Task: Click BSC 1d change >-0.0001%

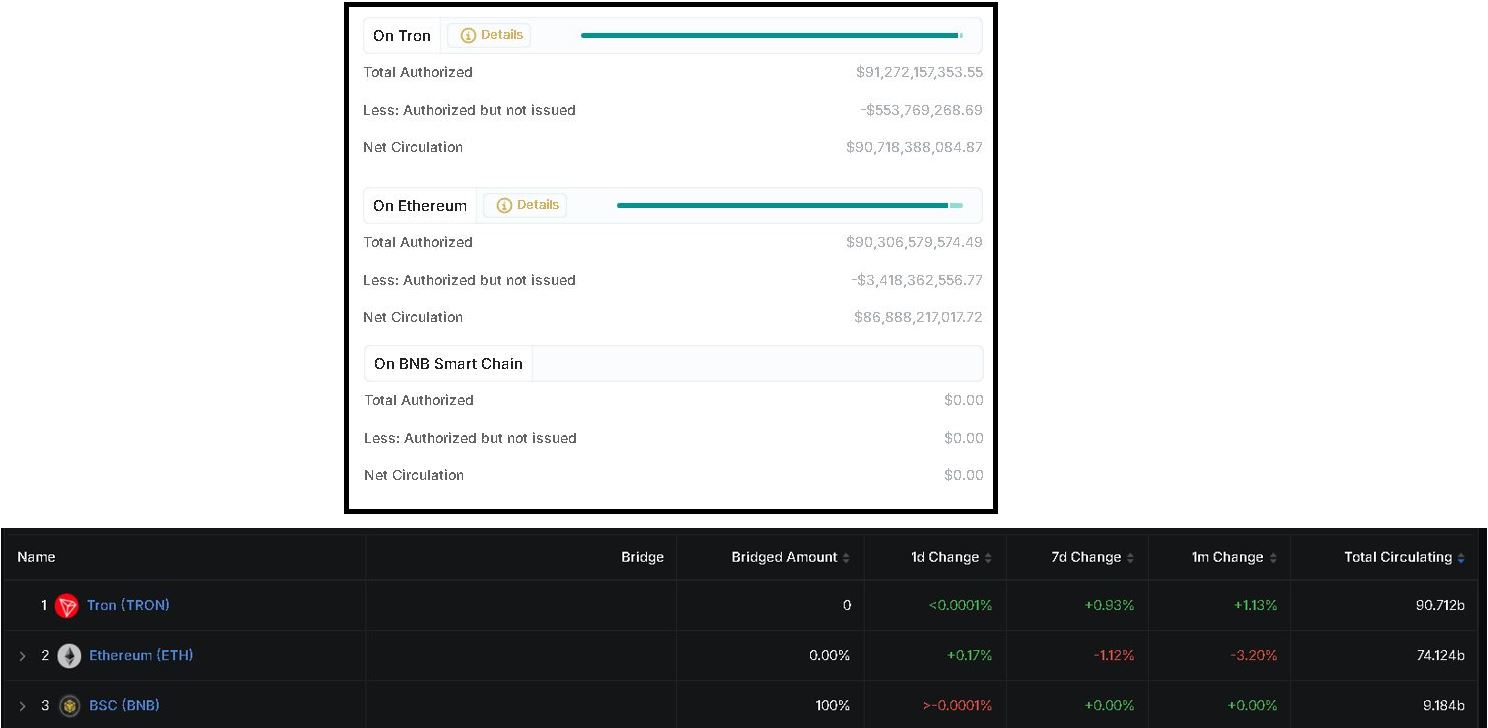Action: (957, 705)
